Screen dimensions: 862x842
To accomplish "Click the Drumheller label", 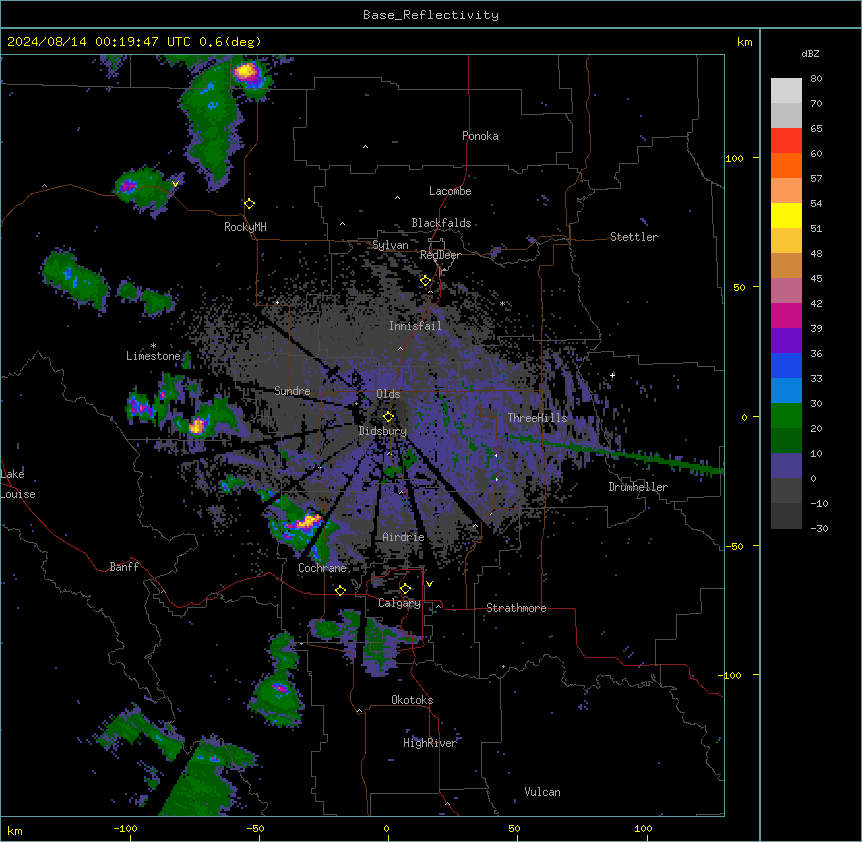I will coord(638,487).
